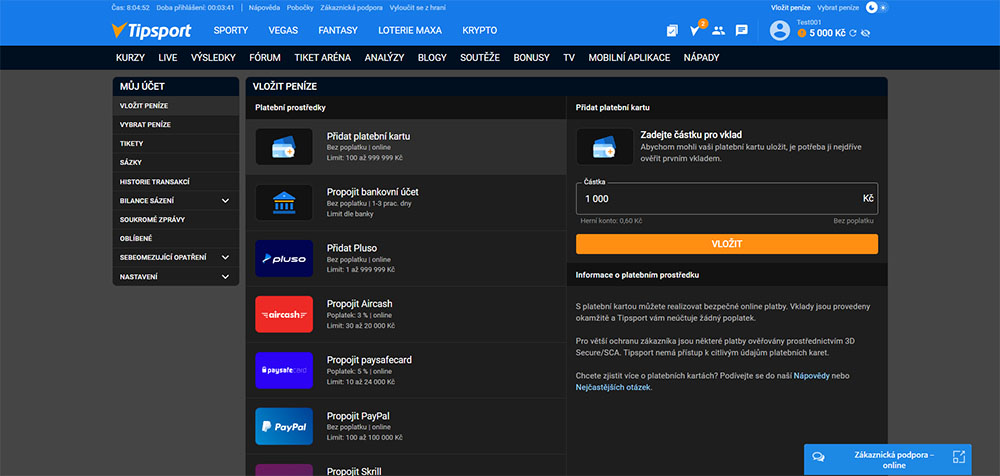Click the friends group icon
The image size is (1000, 476).
pyautogui.click(x=718, y=30)
